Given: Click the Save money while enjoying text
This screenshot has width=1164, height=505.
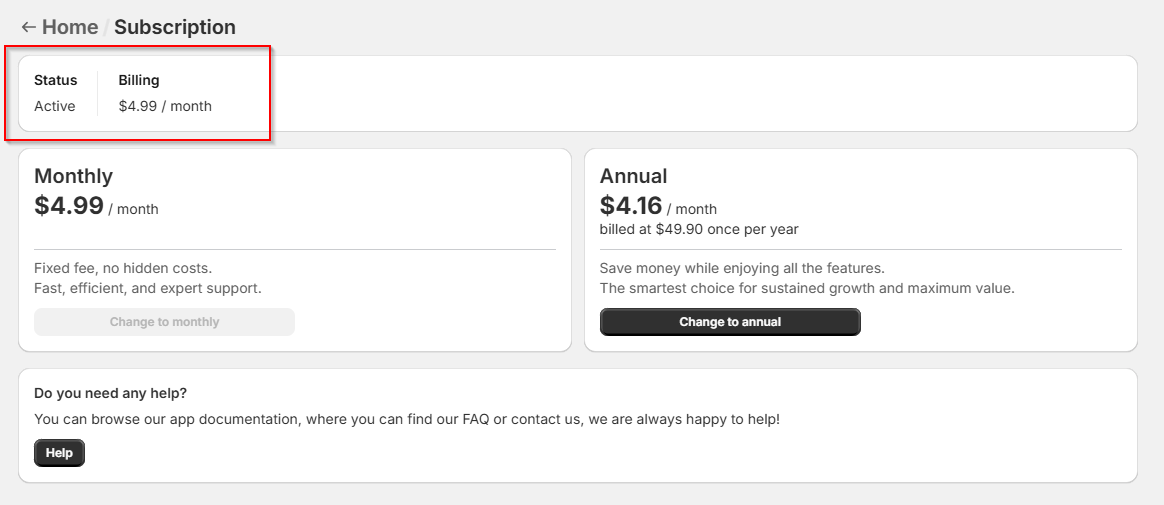Looking at the screenshot, I should (x=742, y=268).
